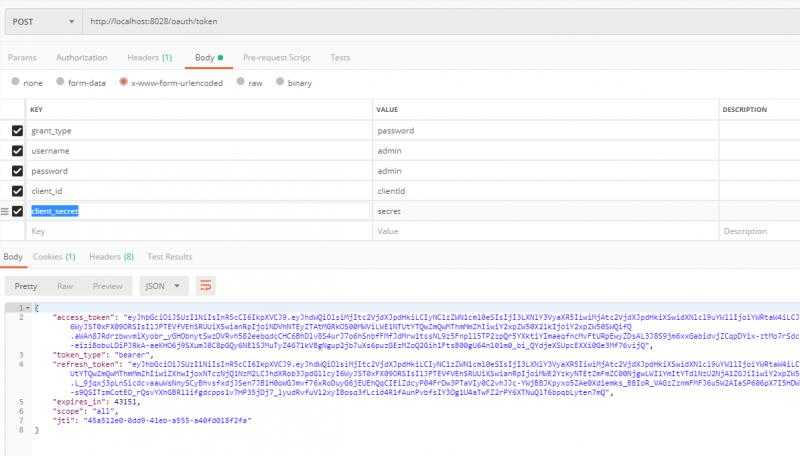Screen dimensions: 800x456
Task: Click the DESCRIPTION column header
Action: click(744, 110)
